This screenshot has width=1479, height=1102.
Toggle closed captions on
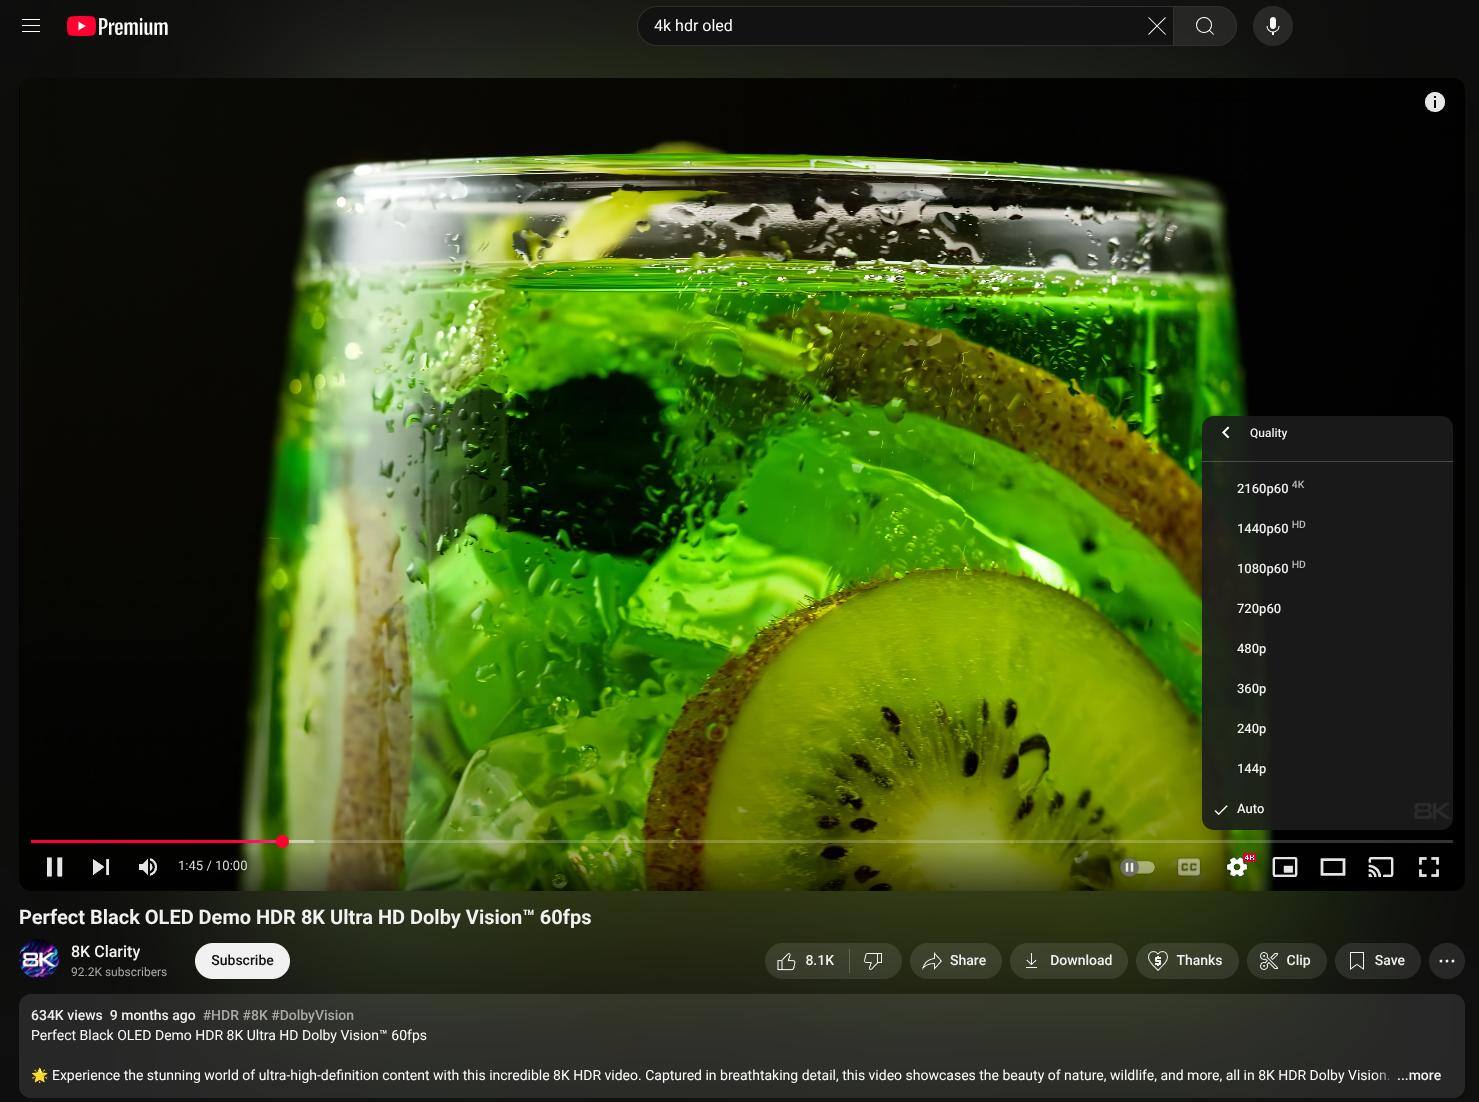[x=1188, y=867]
